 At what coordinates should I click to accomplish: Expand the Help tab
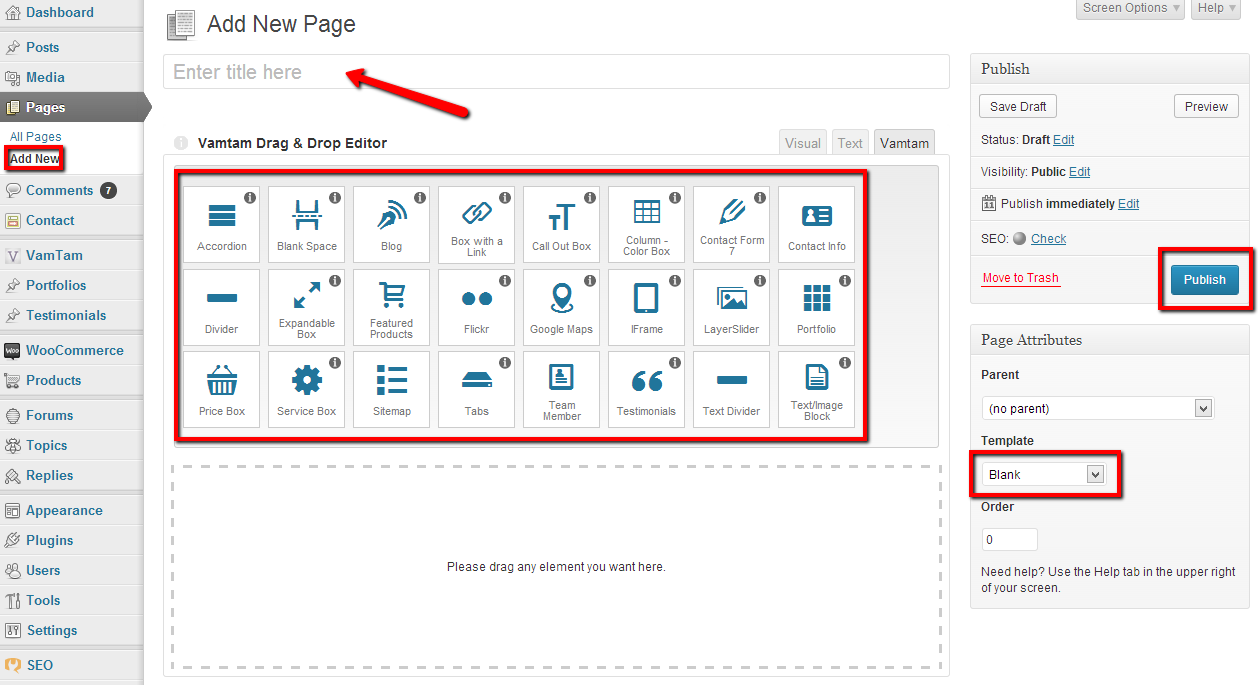tap(1217, 8)
